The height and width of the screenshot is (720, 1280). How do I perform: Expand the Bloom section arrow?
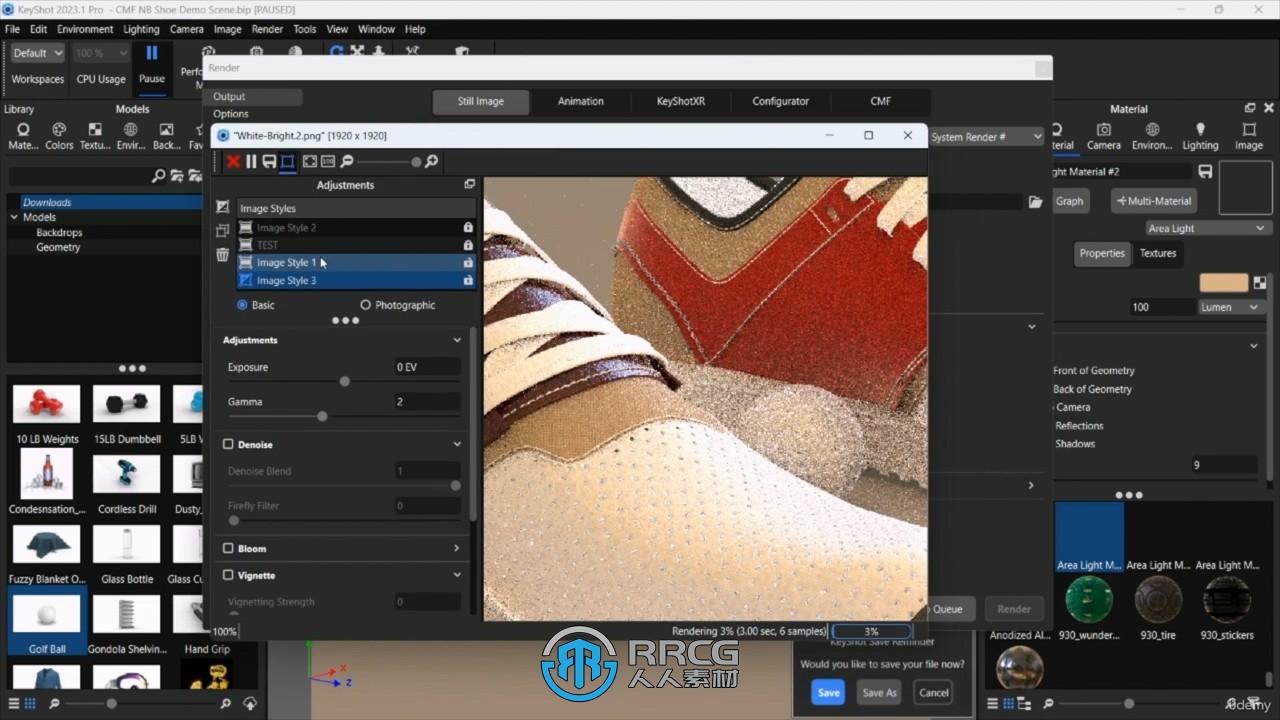(x=457, y=548)
